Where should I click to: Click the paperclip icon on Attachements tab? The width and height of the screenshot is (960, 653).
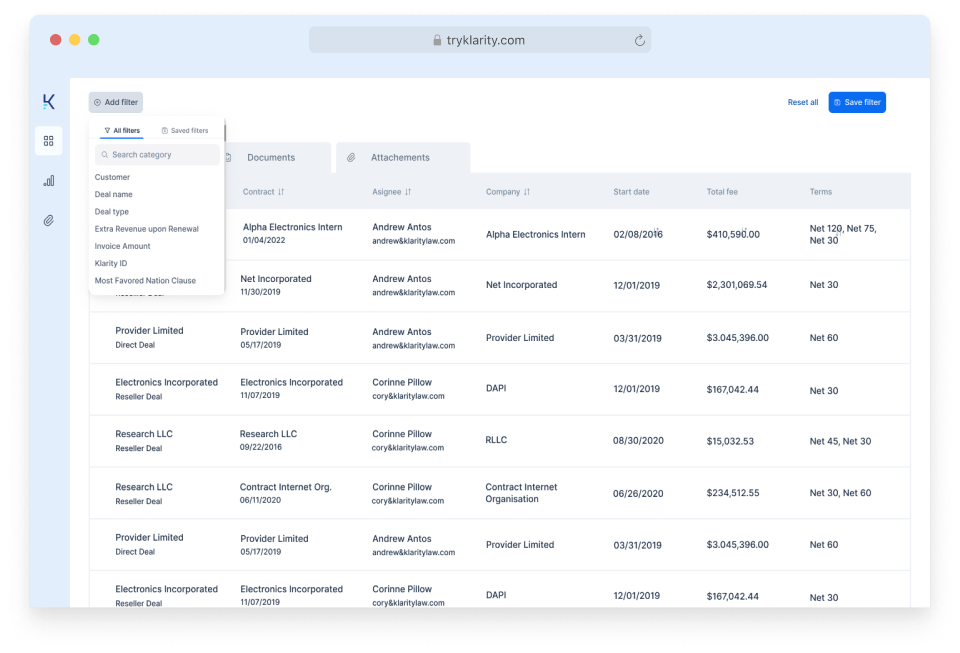350,157
